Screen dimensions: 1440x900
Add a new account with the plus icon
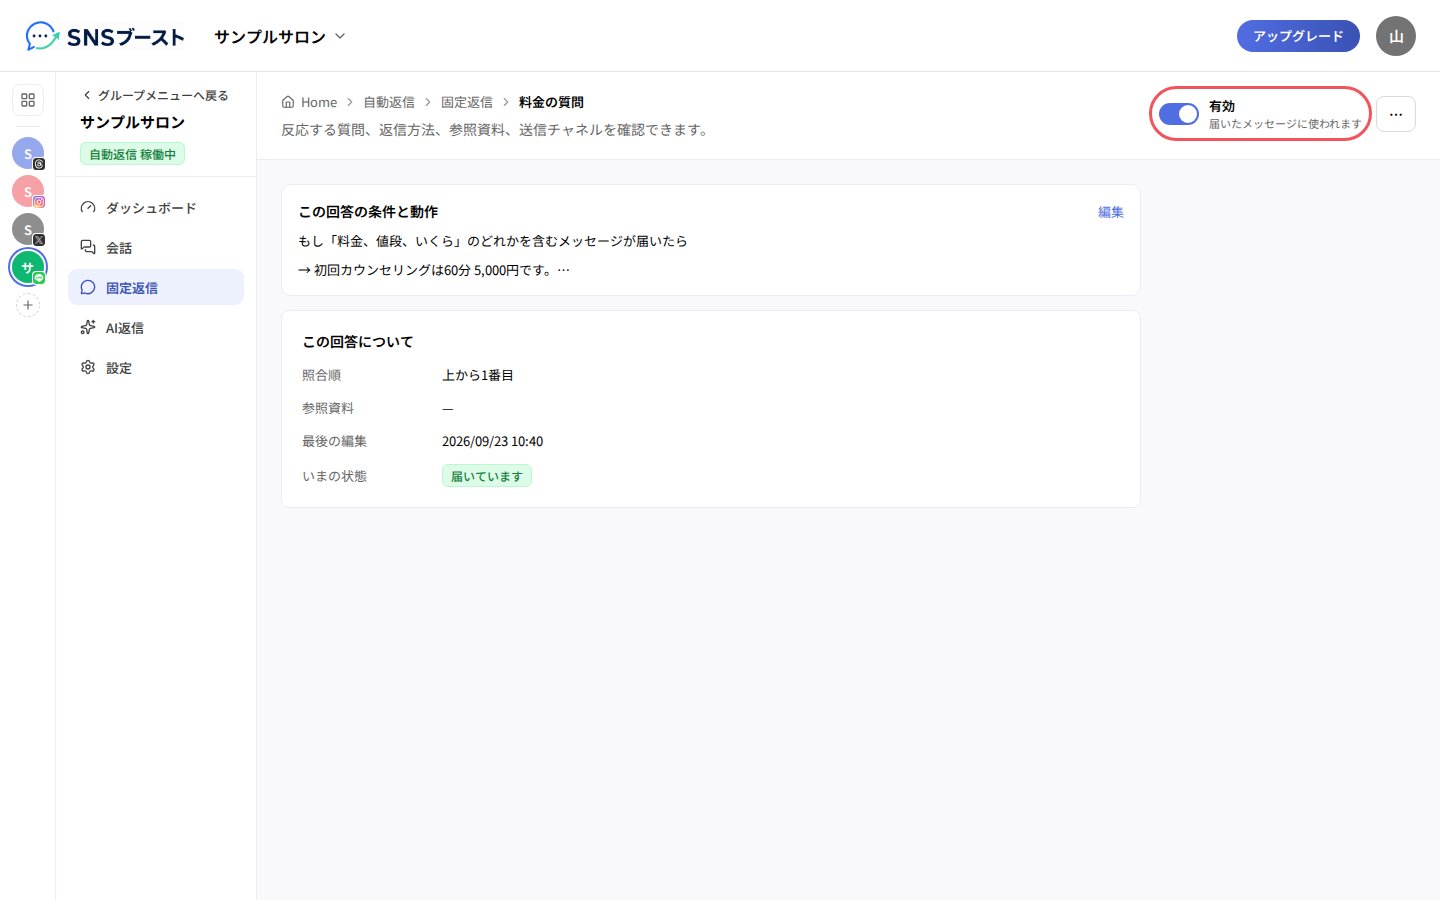[x=28, y=305]
